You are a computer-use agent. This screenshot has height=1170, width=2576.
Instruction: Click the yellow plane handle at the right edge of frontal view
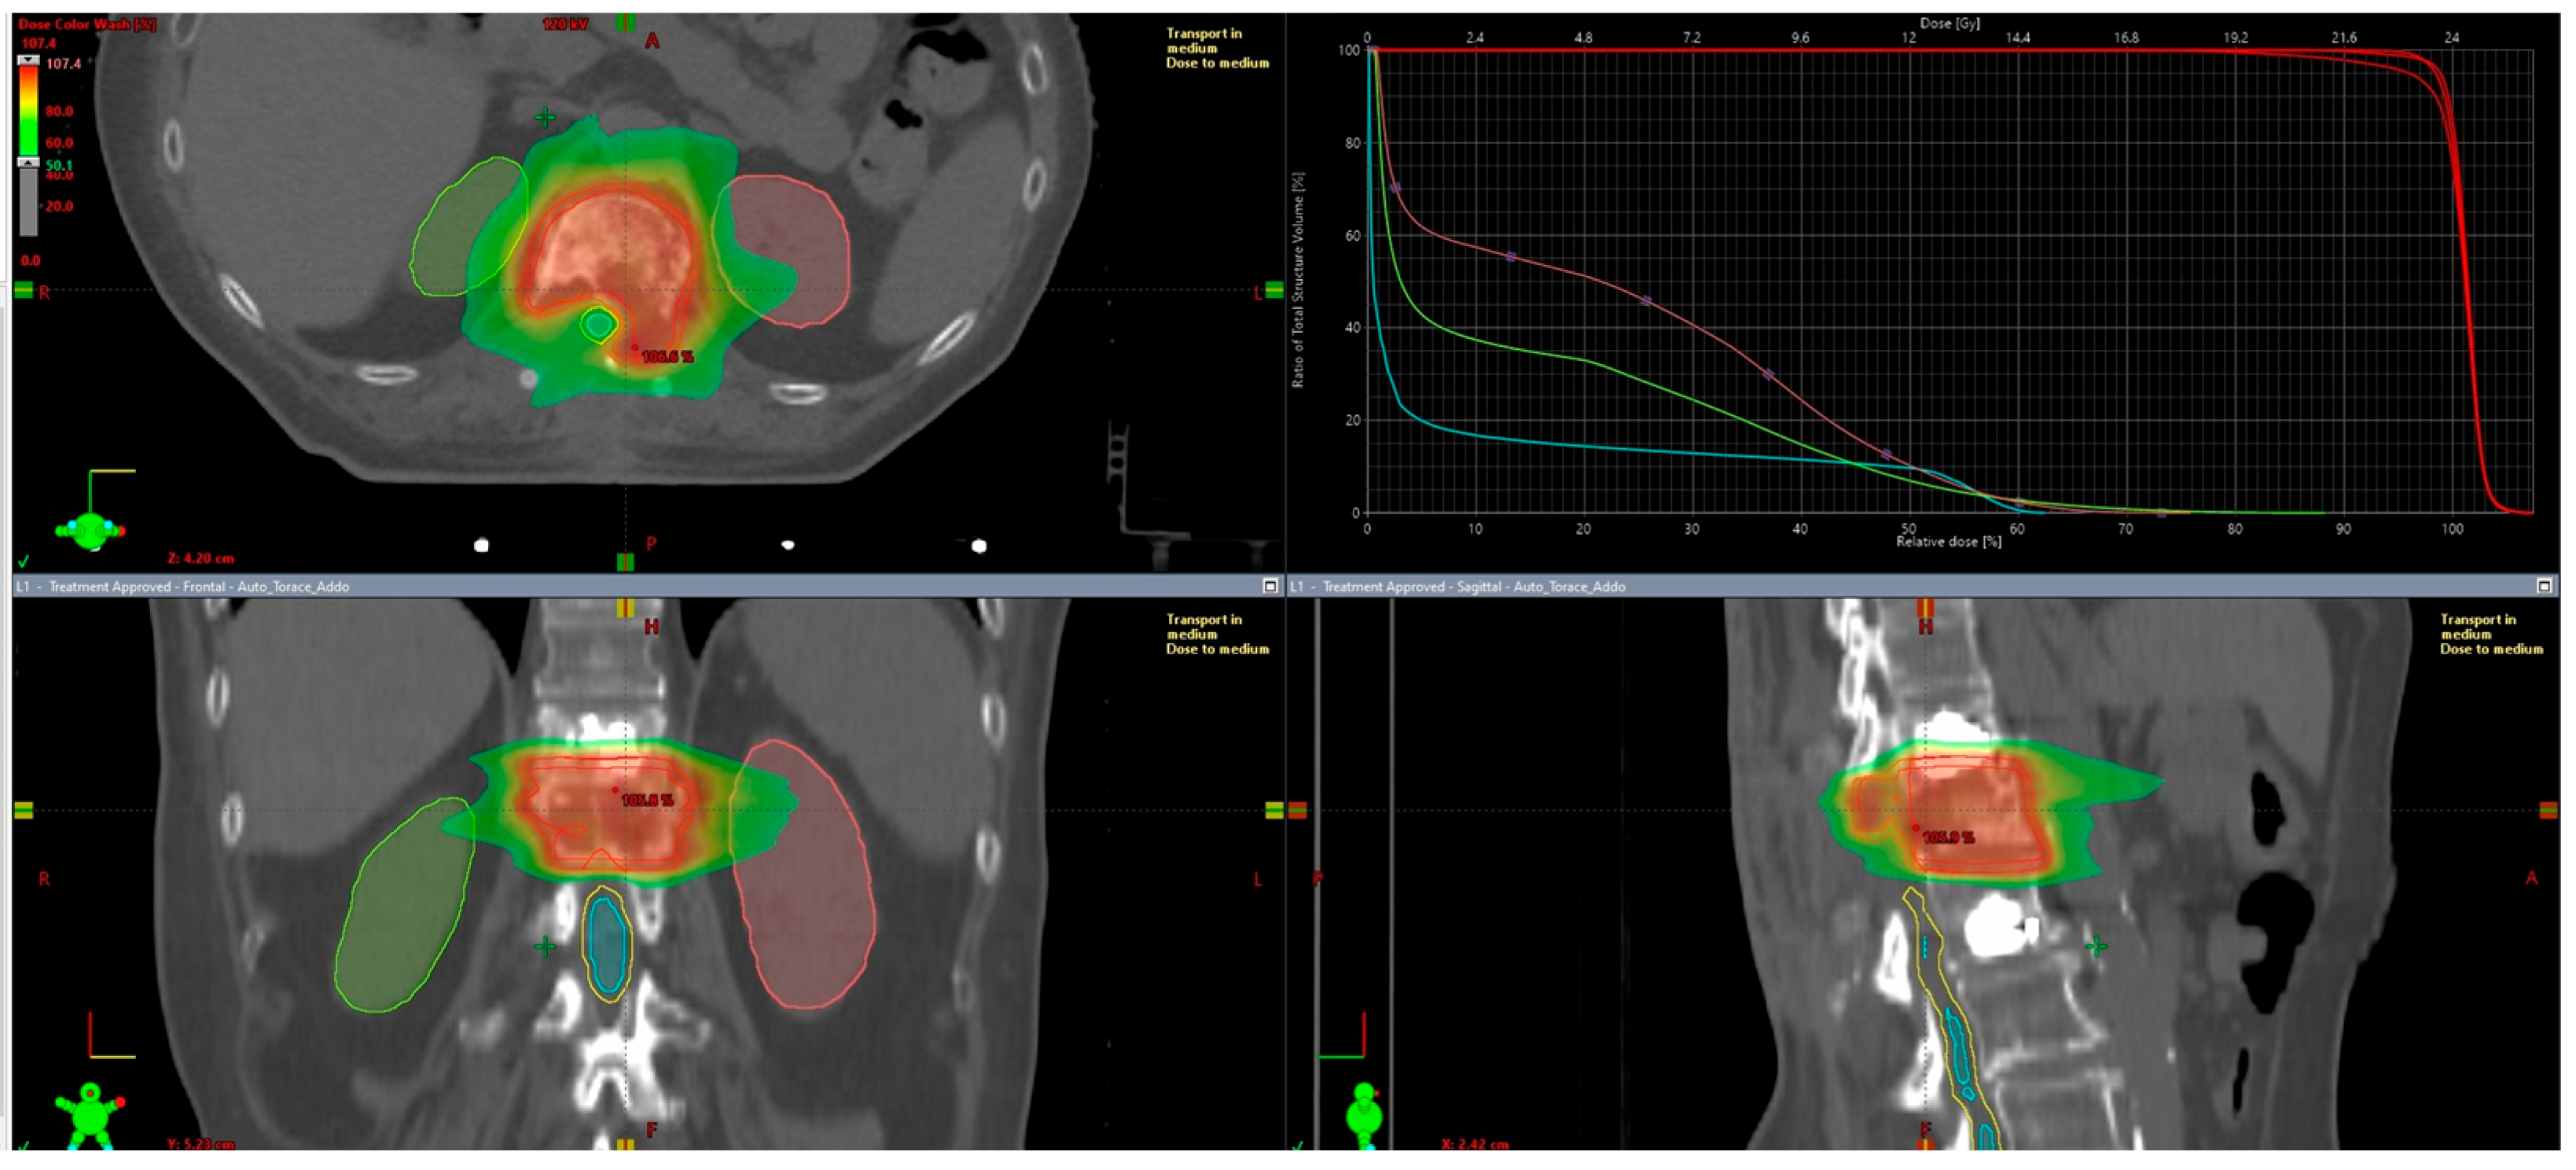(1273, 810)
